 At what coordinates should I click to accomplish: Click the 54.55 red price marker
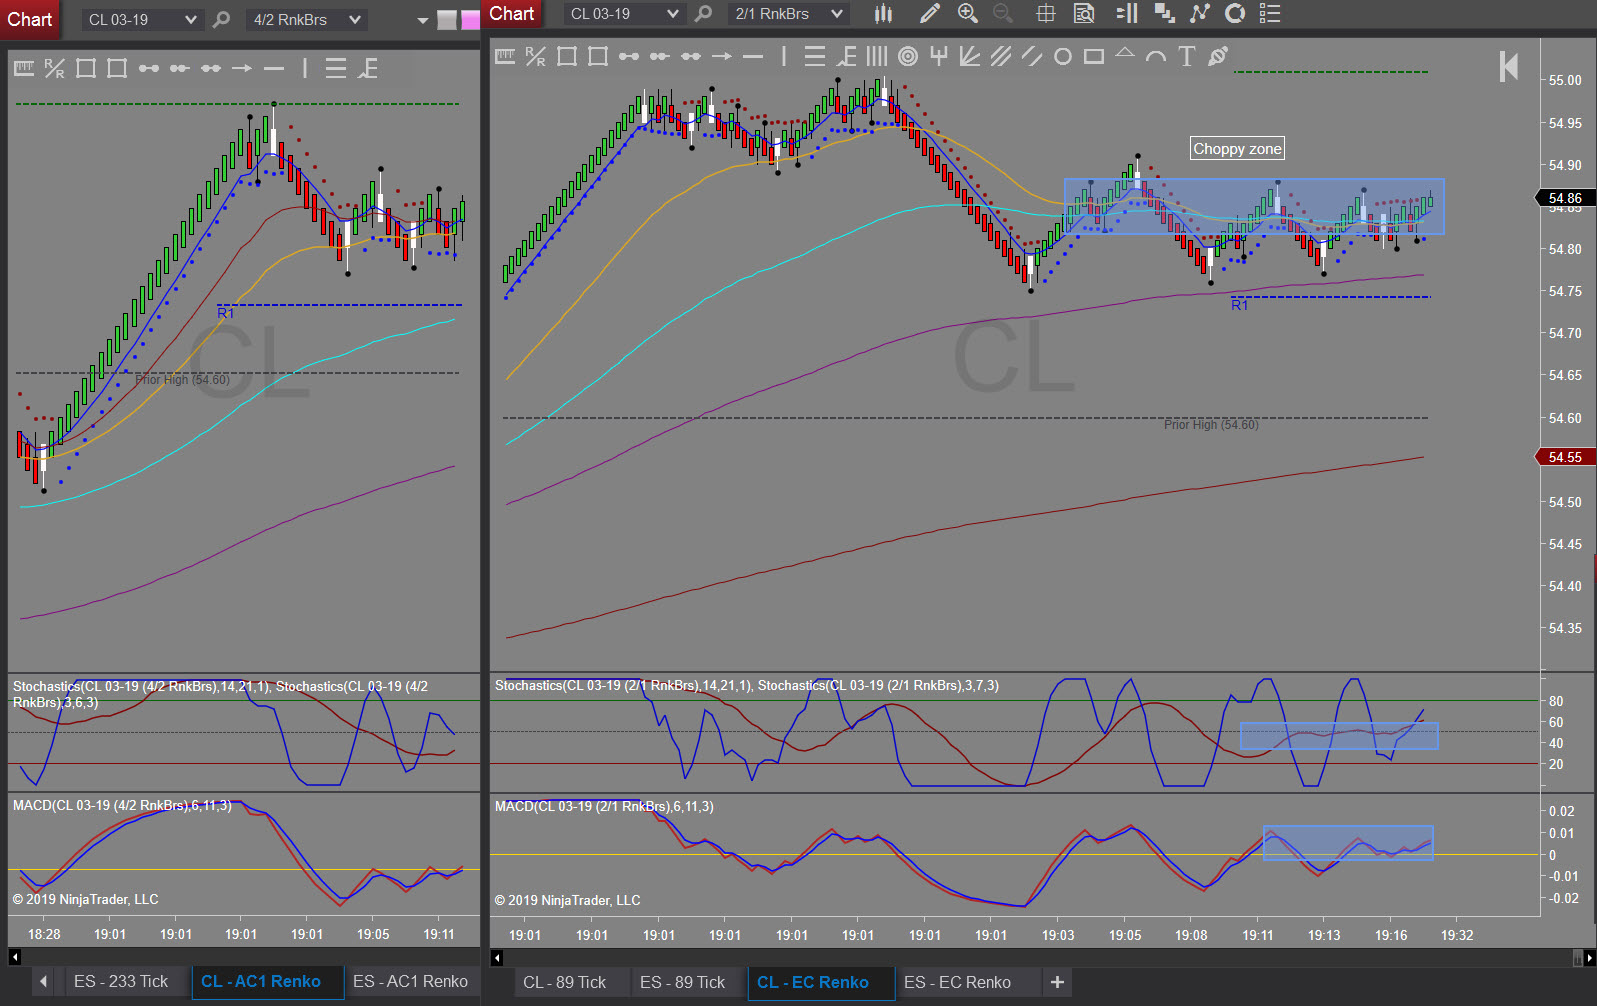(1564, 457)
